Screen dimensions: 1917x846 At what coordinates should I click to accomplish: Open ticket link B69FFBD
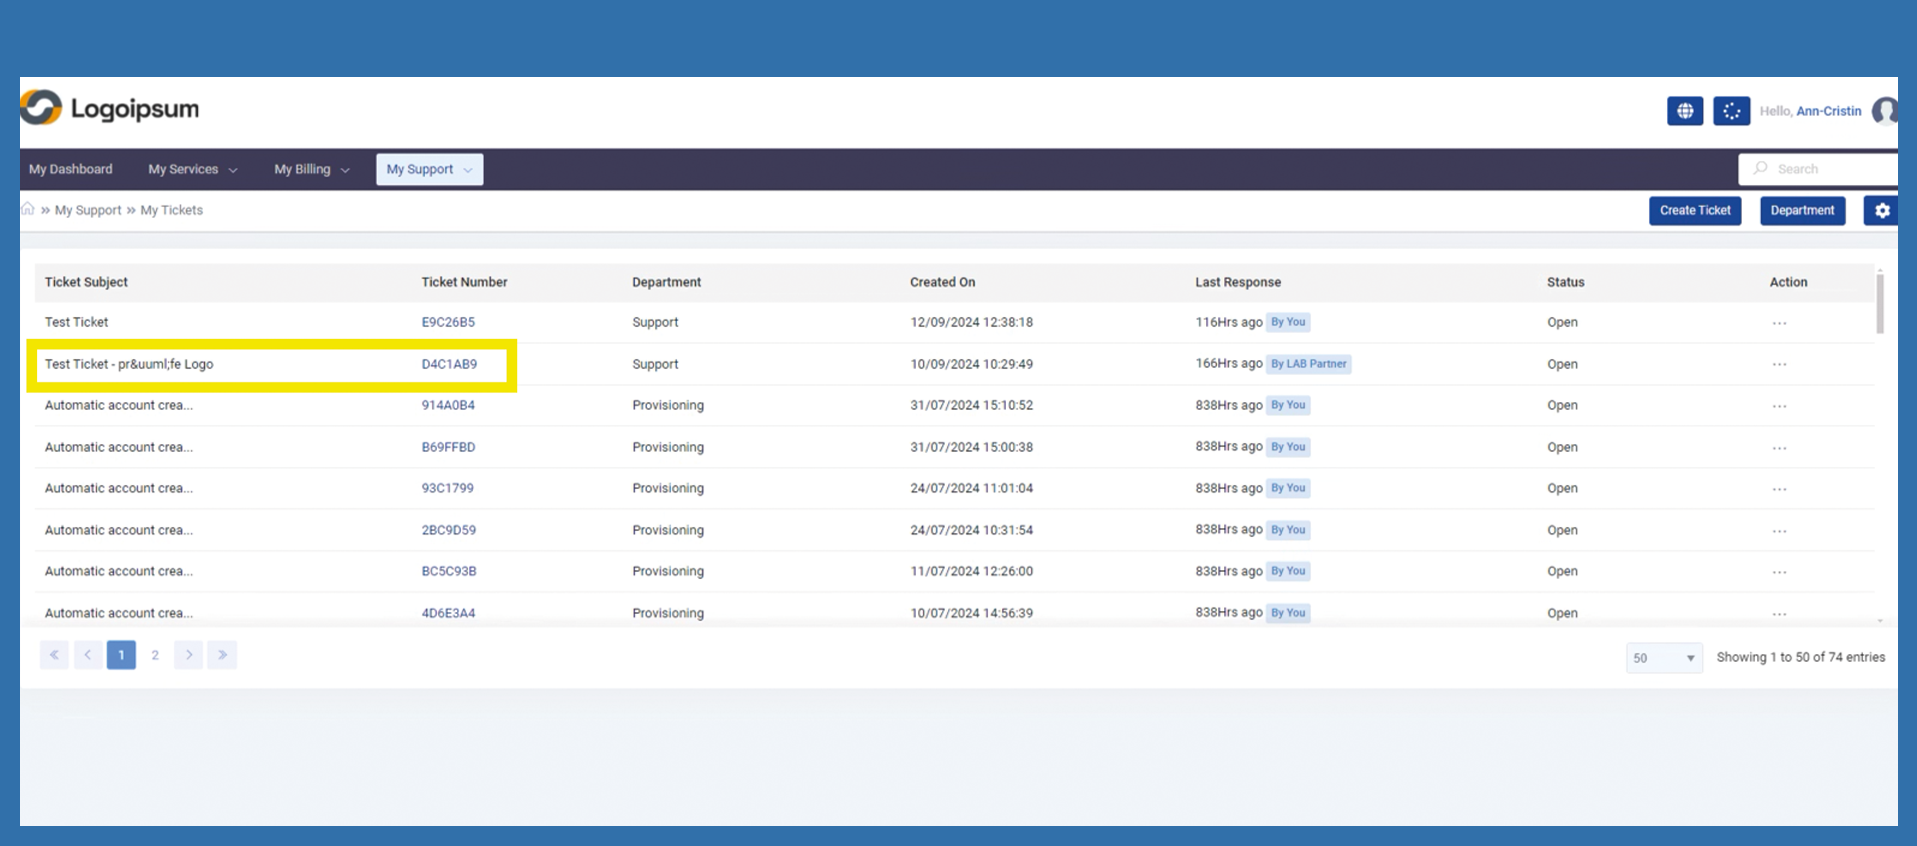pos(448,447)
